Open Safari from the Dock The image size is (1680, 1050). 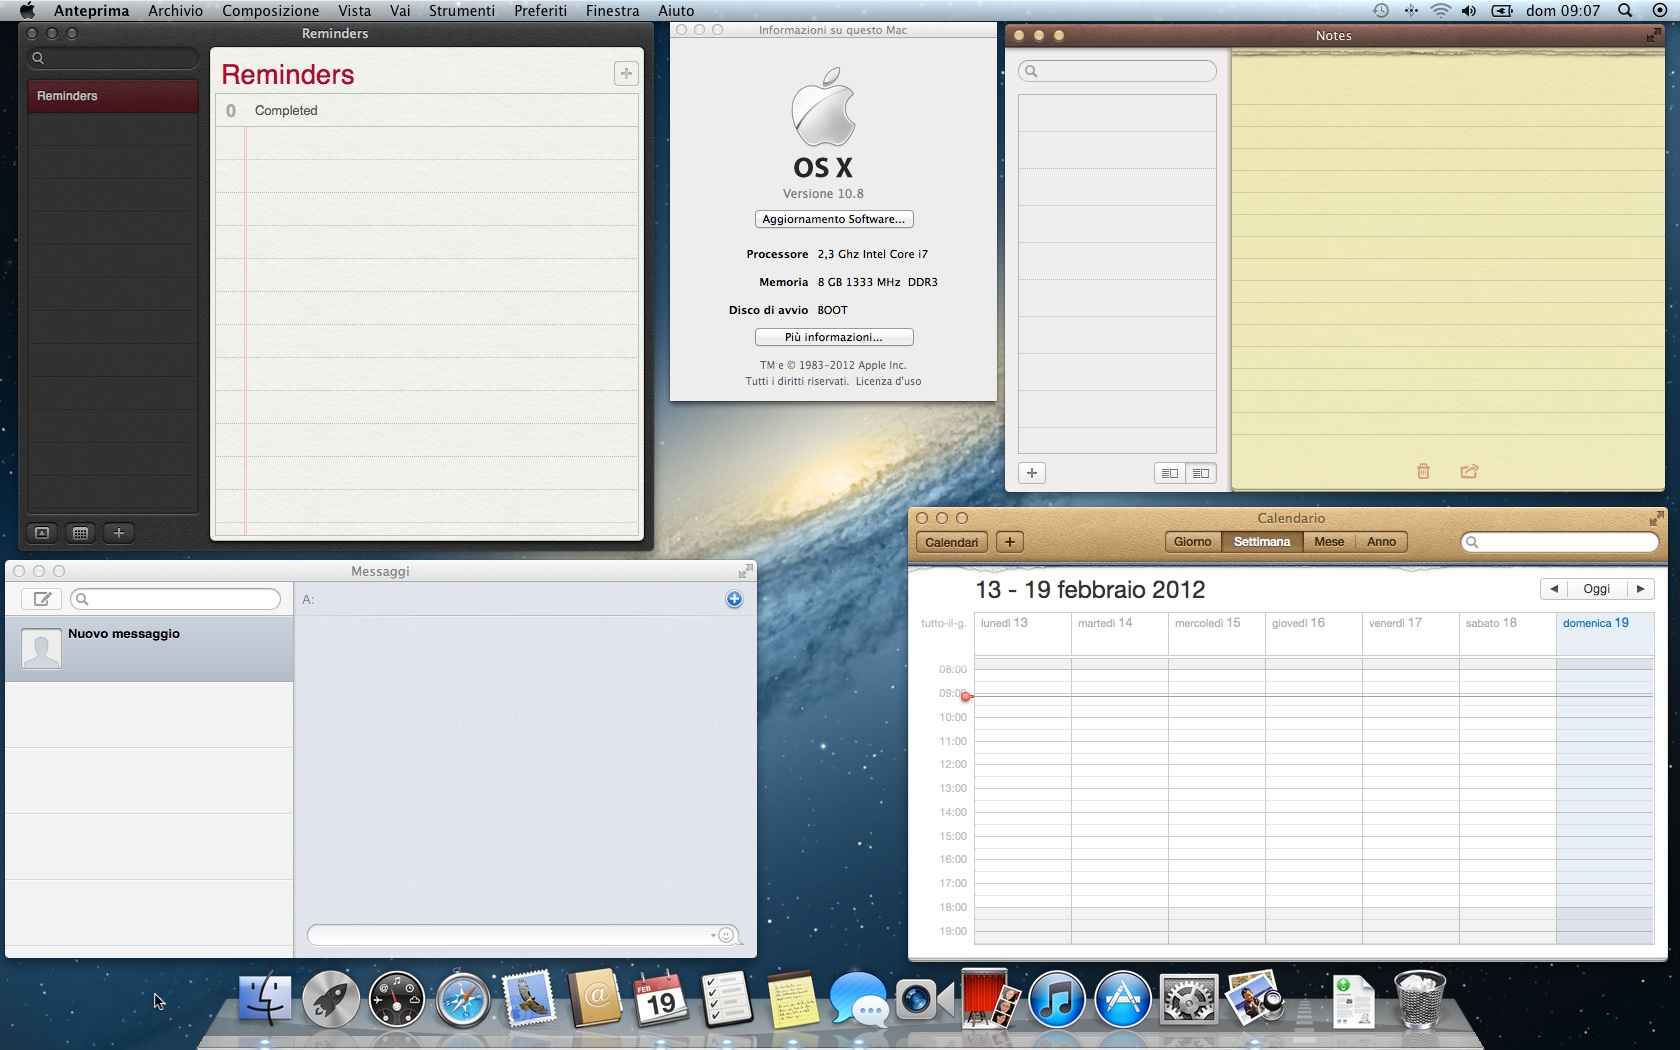(x=462, y=999)
